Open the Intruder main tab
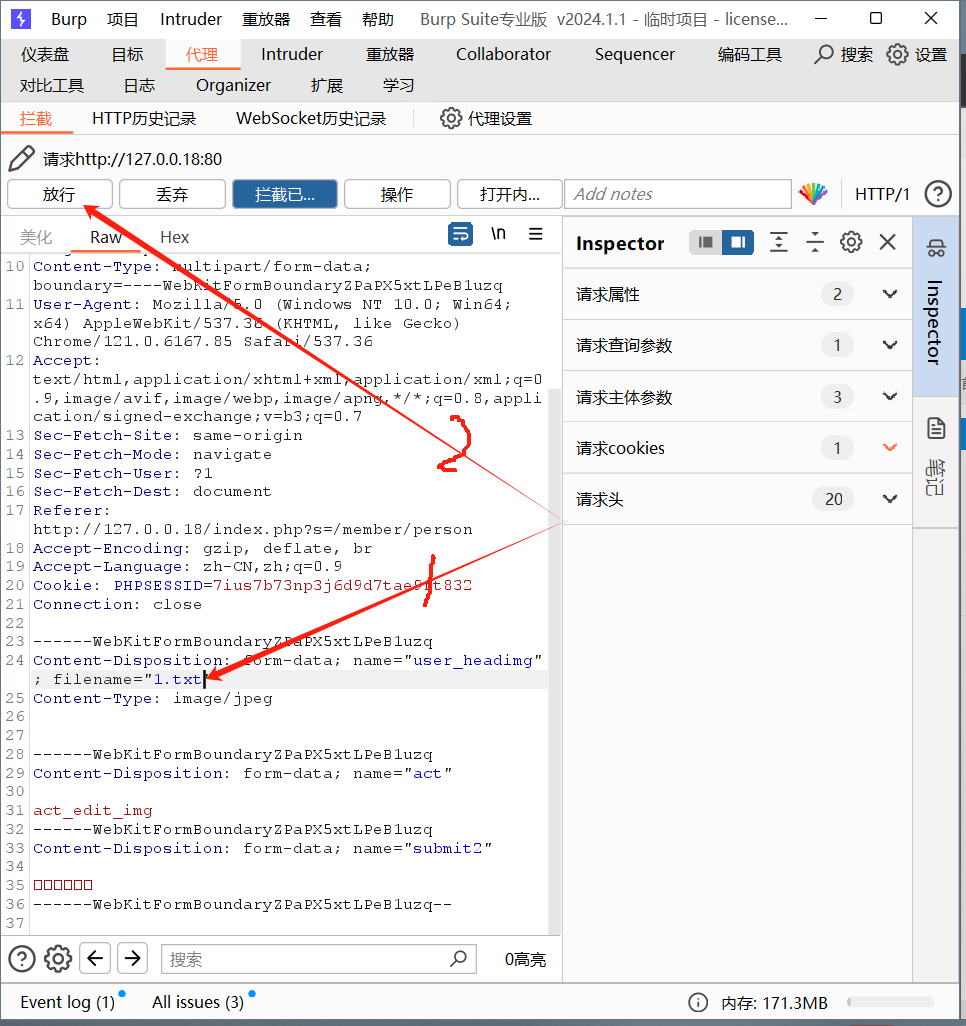Image resolution: width=966 pixels, height=1026 pixels. (x=292, y=54)
